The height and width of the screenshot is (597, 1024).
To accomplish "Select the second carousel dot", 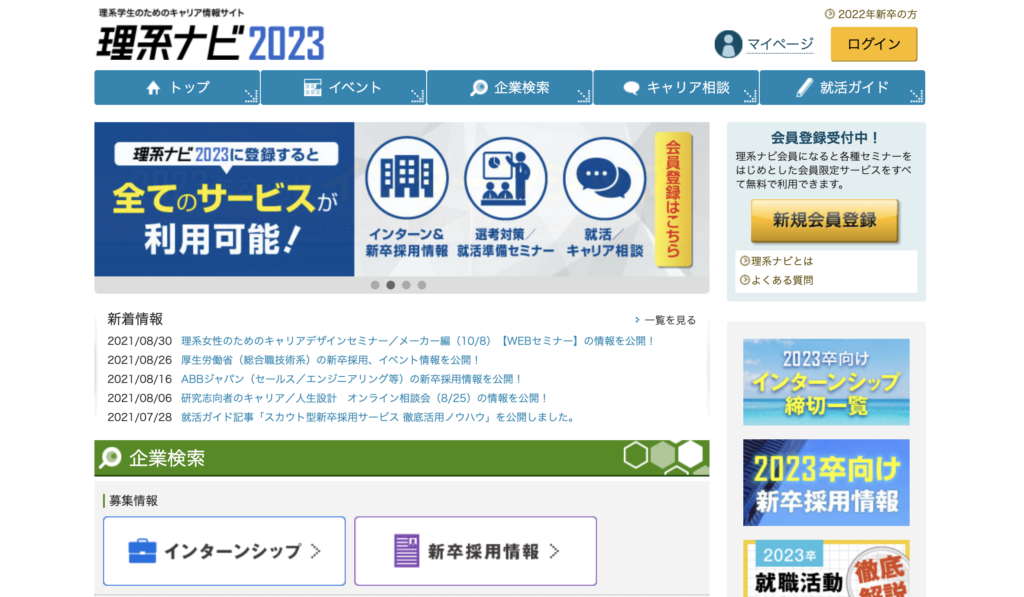I will coord(391,285).
